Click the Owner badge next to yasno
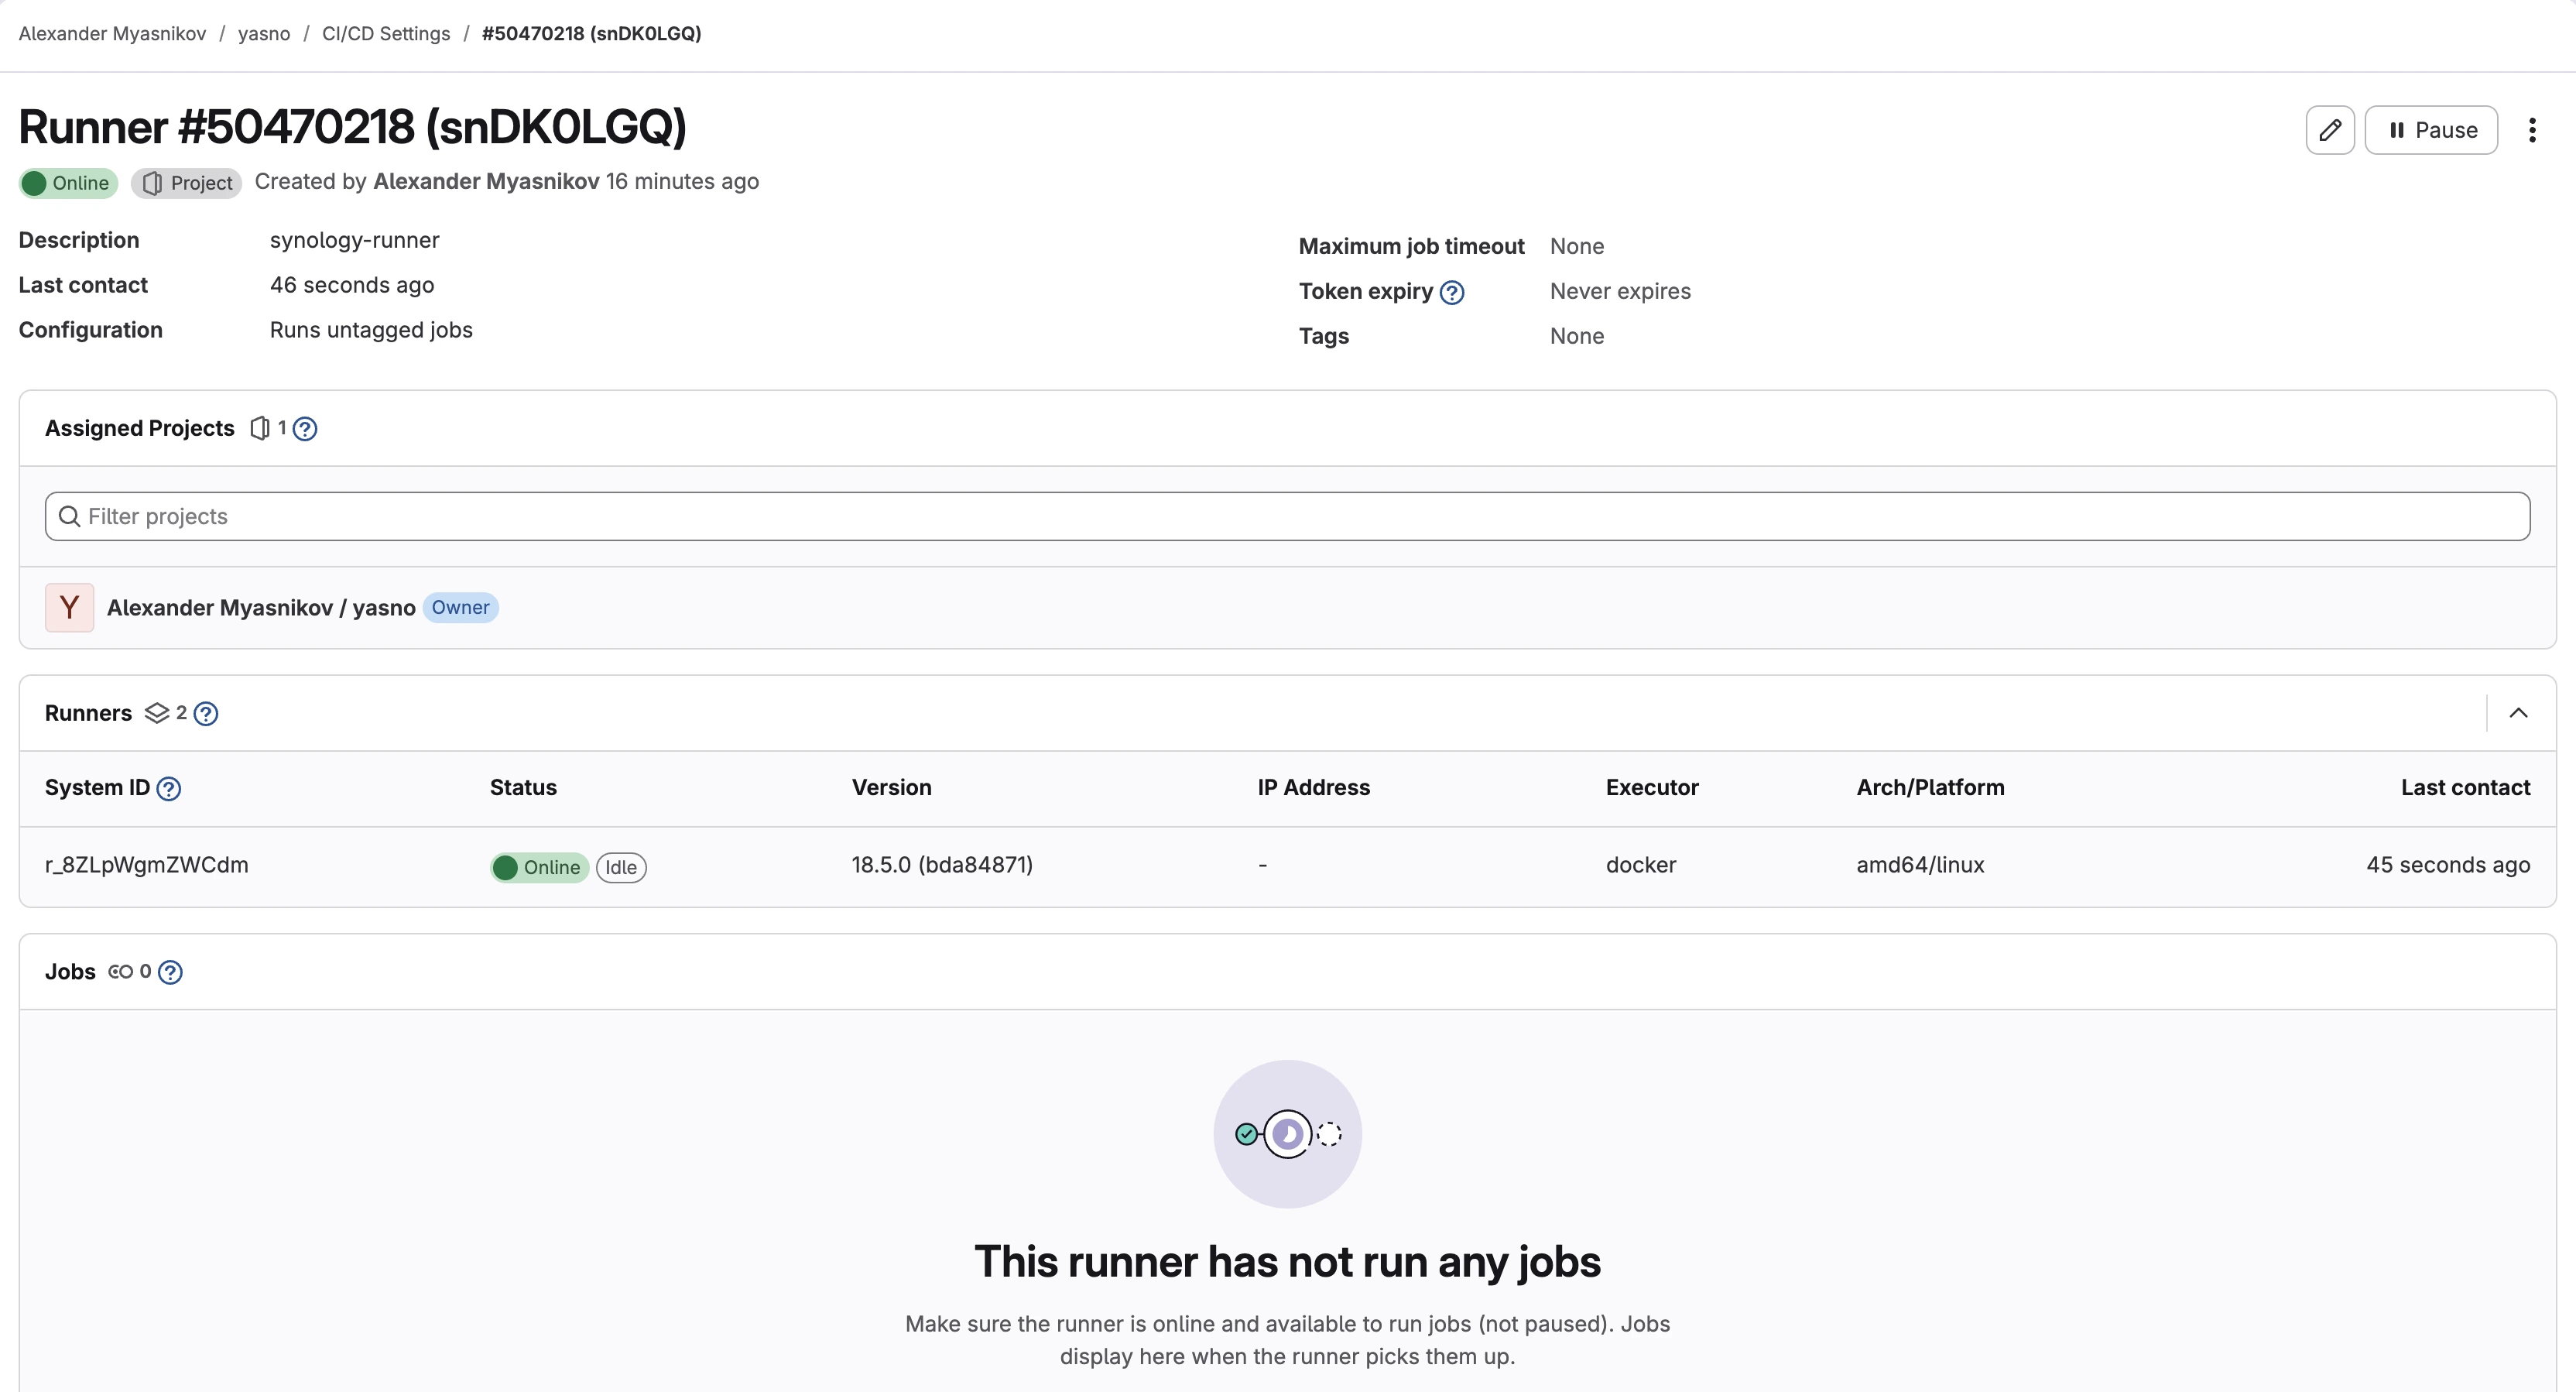This screenshot has width=2576, height=1392. point(460,608)
